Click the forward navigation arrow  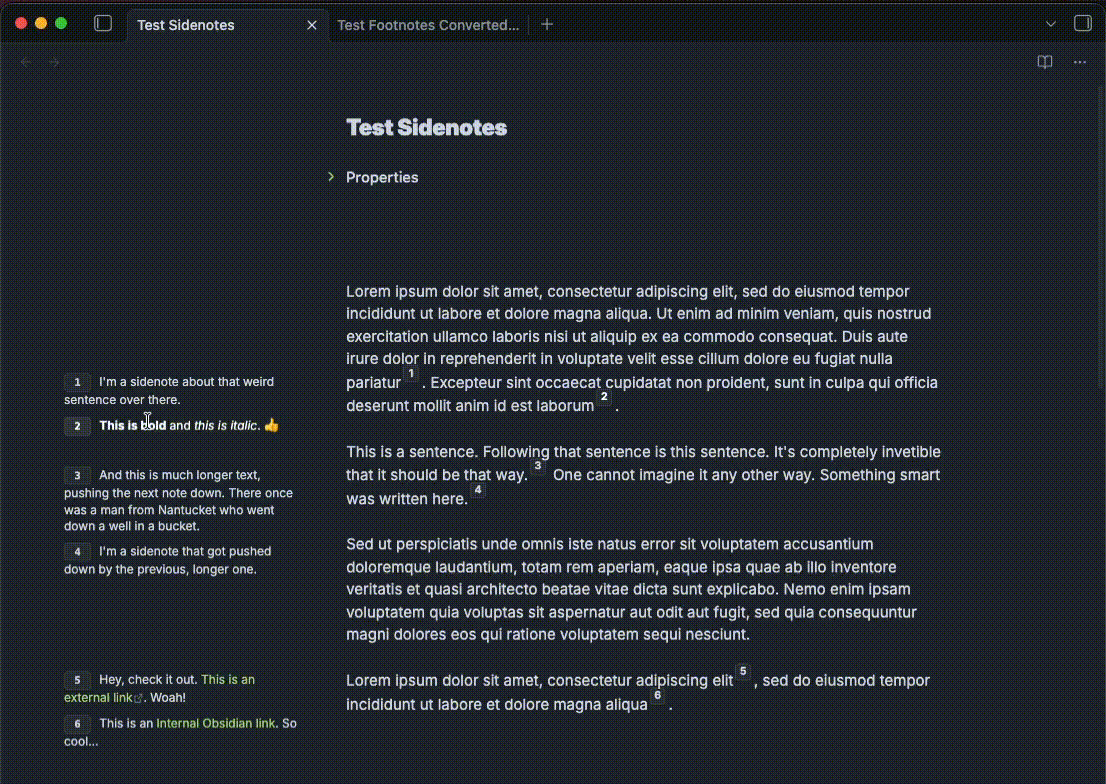[x=53, y=62]
